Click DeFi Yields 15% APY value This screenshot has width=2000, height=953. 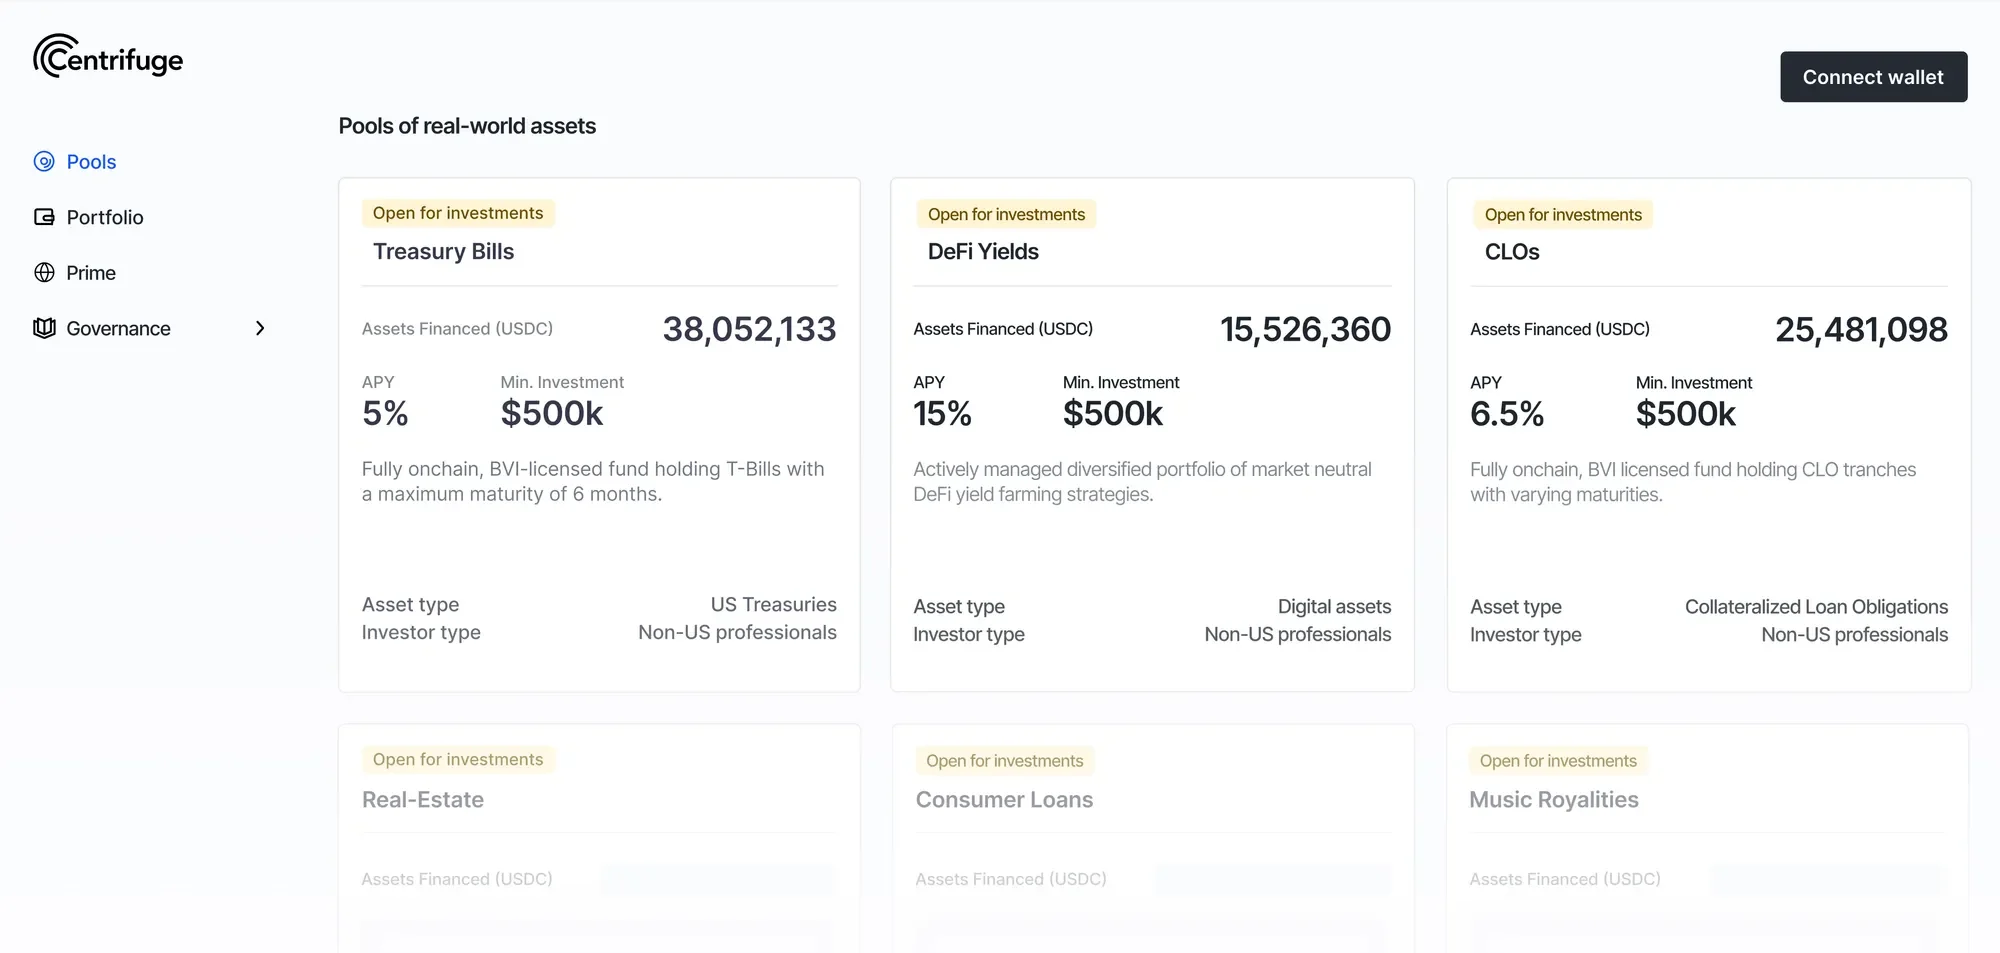(942, 414)
